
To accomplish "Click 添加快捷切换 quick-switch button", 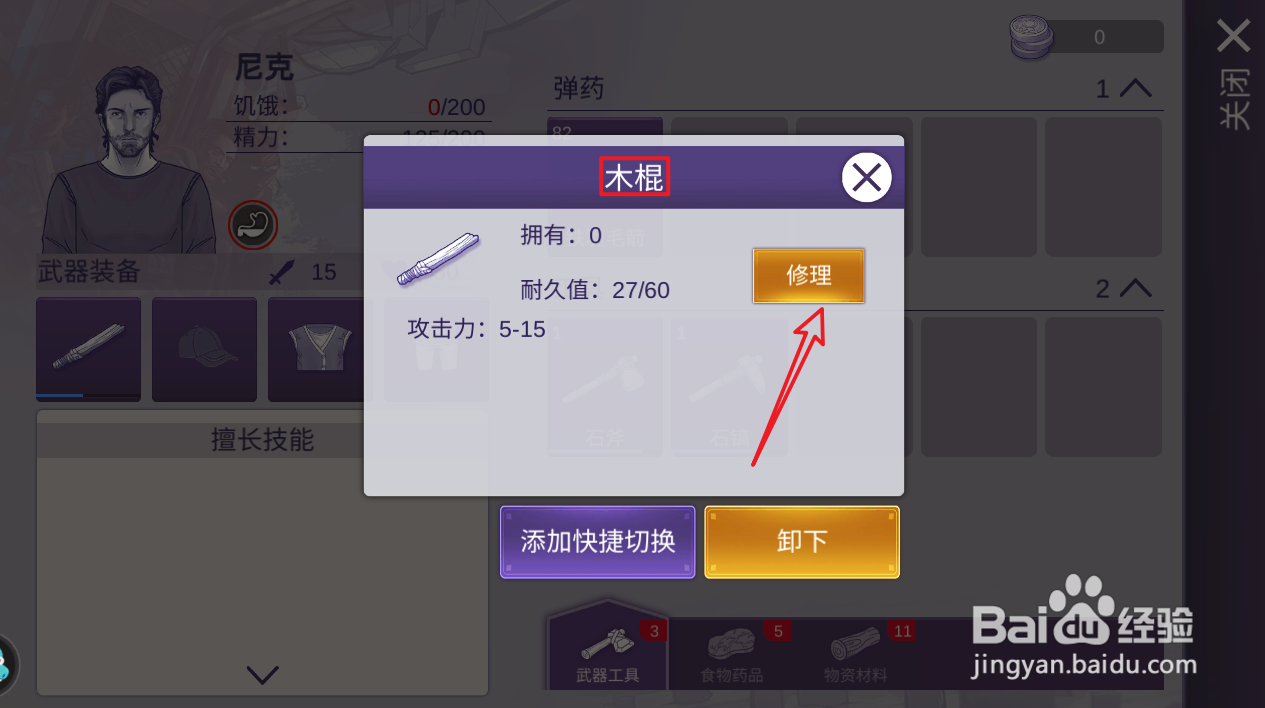I will coord(598,542).
